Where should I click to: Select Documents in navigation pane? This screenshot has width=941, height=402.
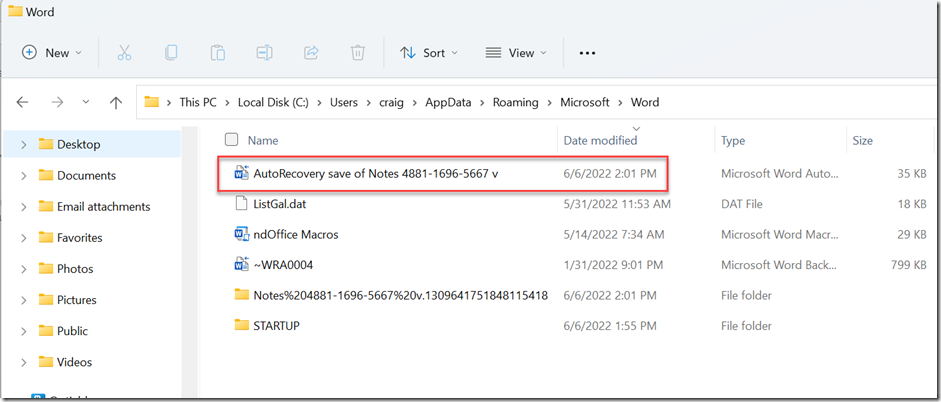86,176
